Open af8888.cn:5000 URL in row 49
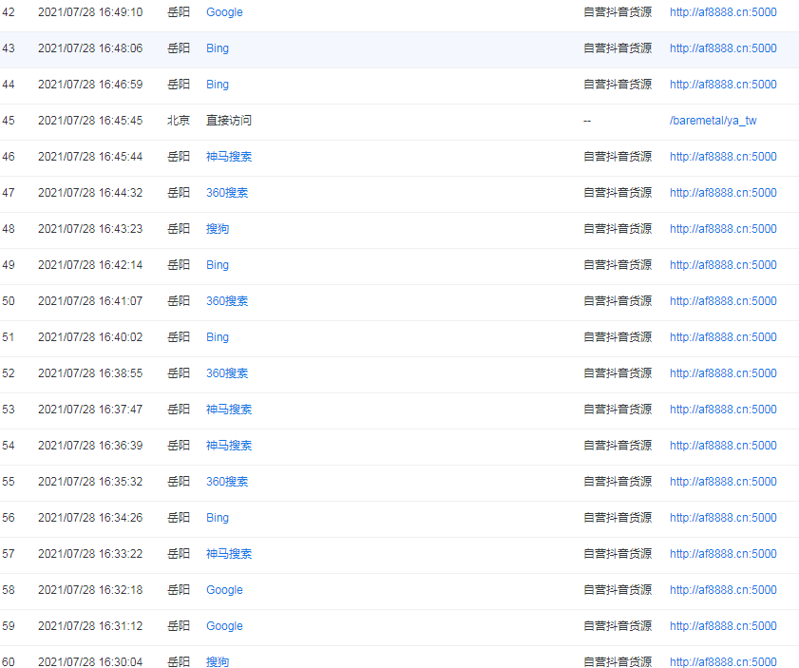The width and height of the screenshot is (799, 668). (x=723, y=265)
